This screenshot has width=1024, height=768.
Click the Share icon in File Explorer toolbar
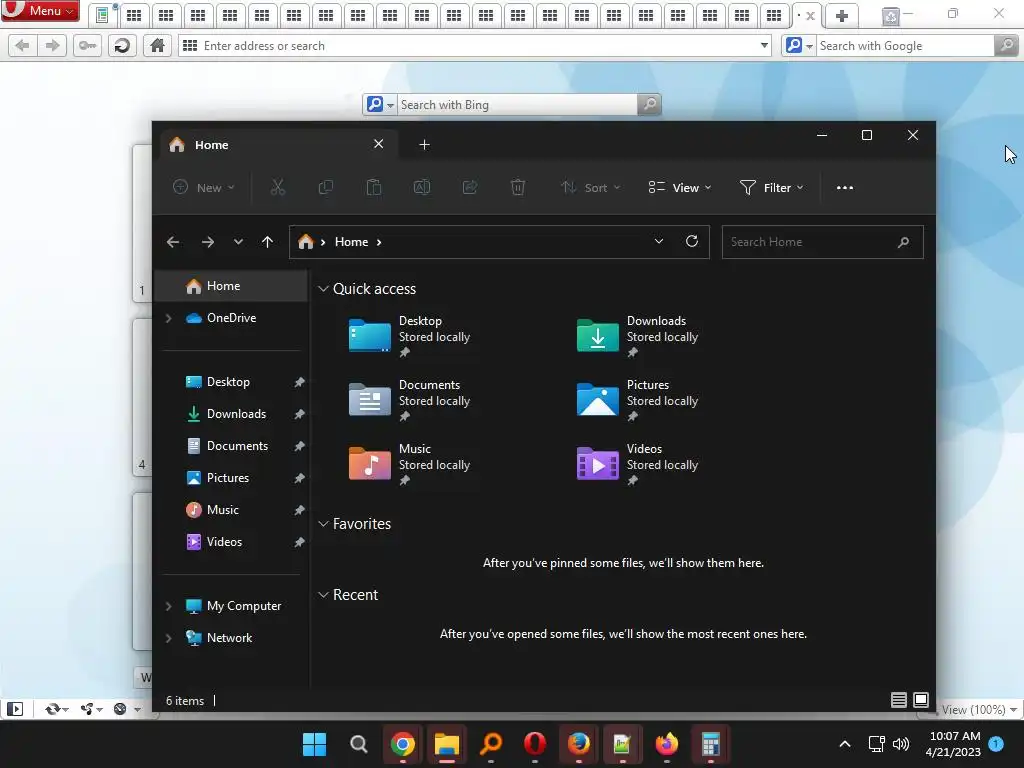click(x=470, y=187)
